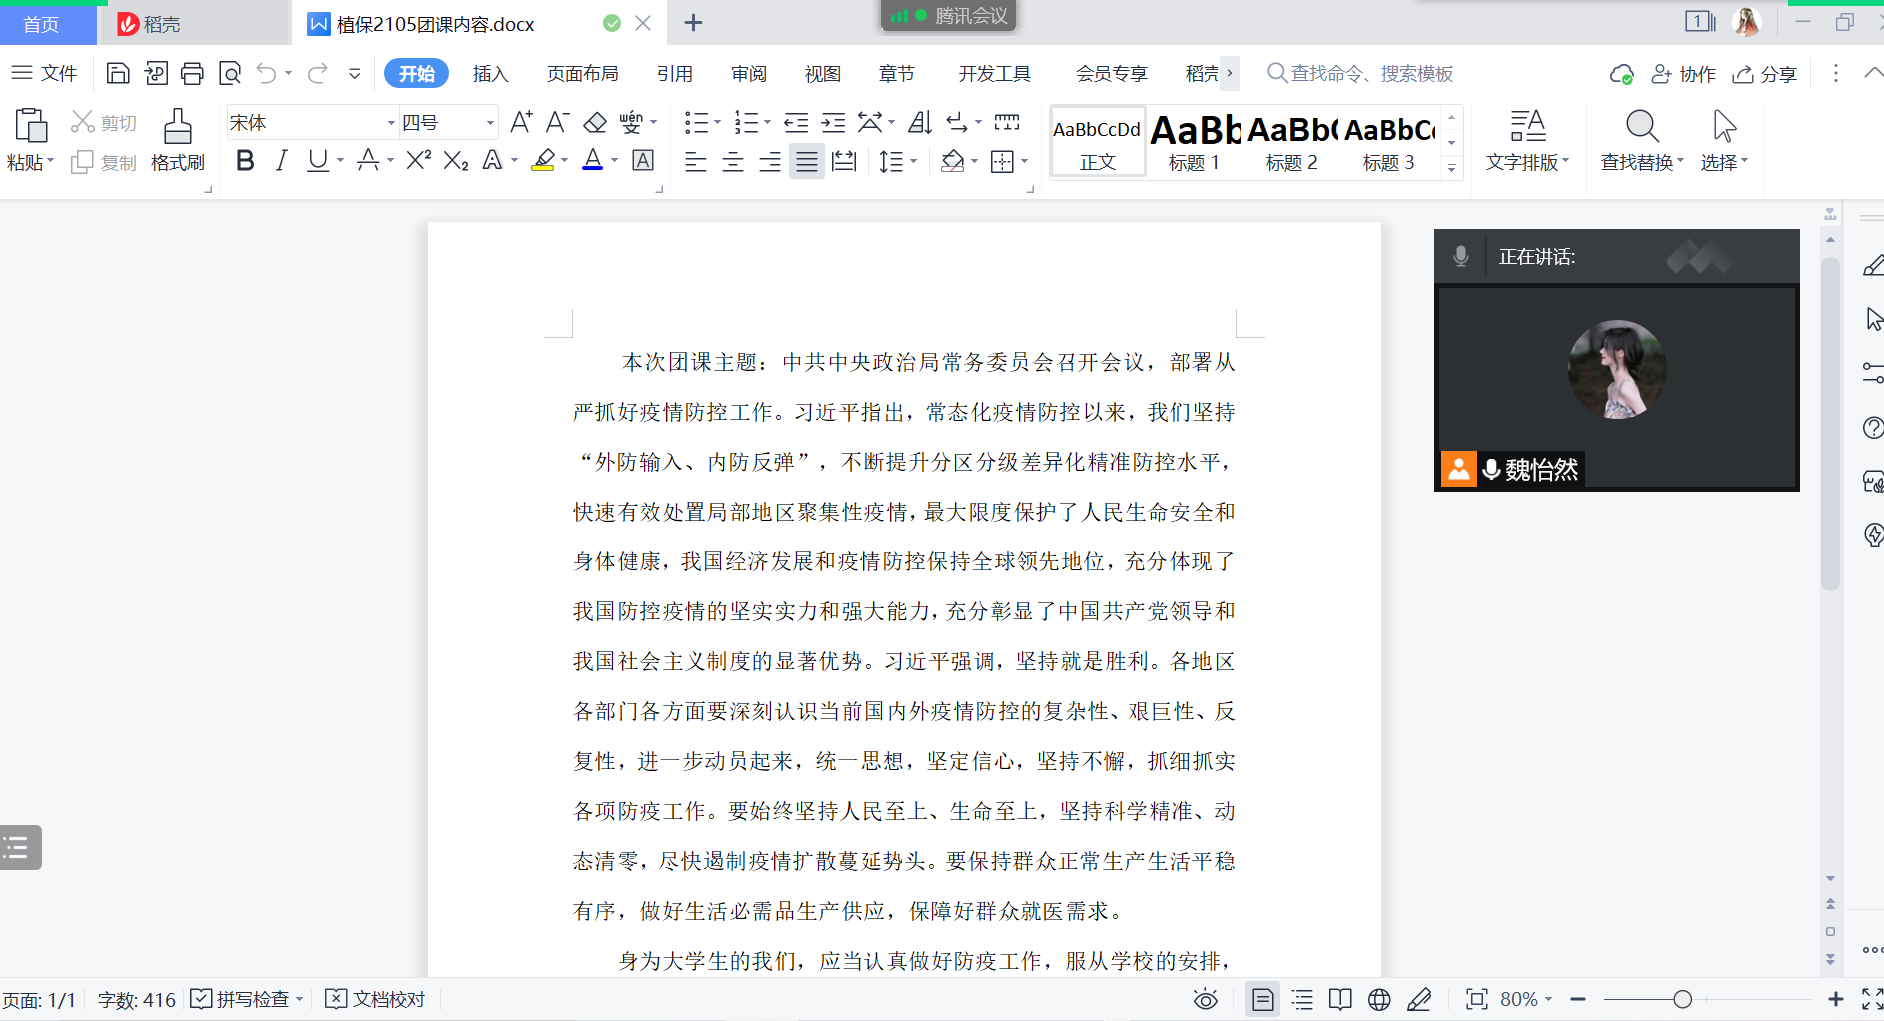Toggle character border A icon
The width and height of the screenshot is (1884, 1021).
[x=644, y=160]
